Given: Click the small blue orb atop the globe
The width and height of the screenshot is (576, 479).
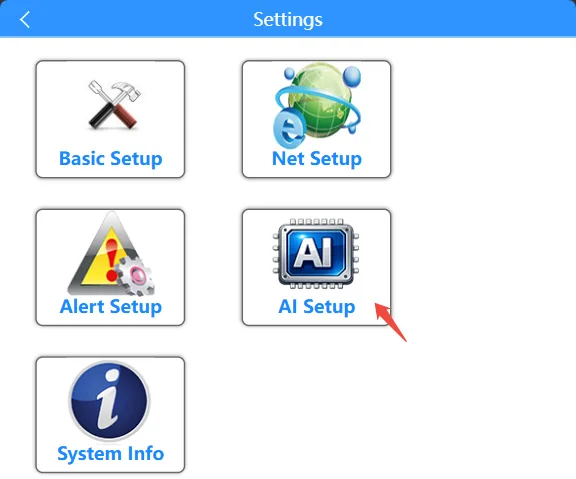Looking at the screenshot, I should (289, 73).
